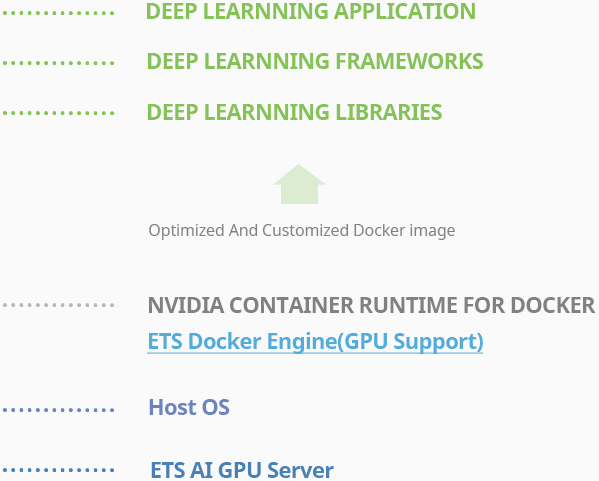Click blue dotted line beside Host OS
This screenshot has height=481, width=599.
pyautogui.click(x=58, y=410)
